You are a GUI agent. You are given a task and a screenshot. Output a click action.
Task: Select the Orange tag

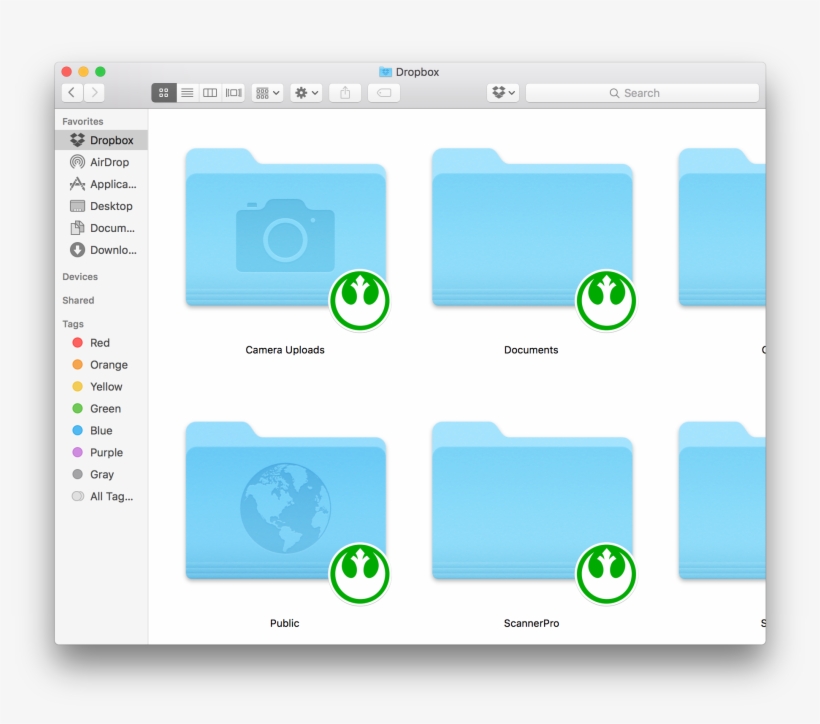coord(101,365)
